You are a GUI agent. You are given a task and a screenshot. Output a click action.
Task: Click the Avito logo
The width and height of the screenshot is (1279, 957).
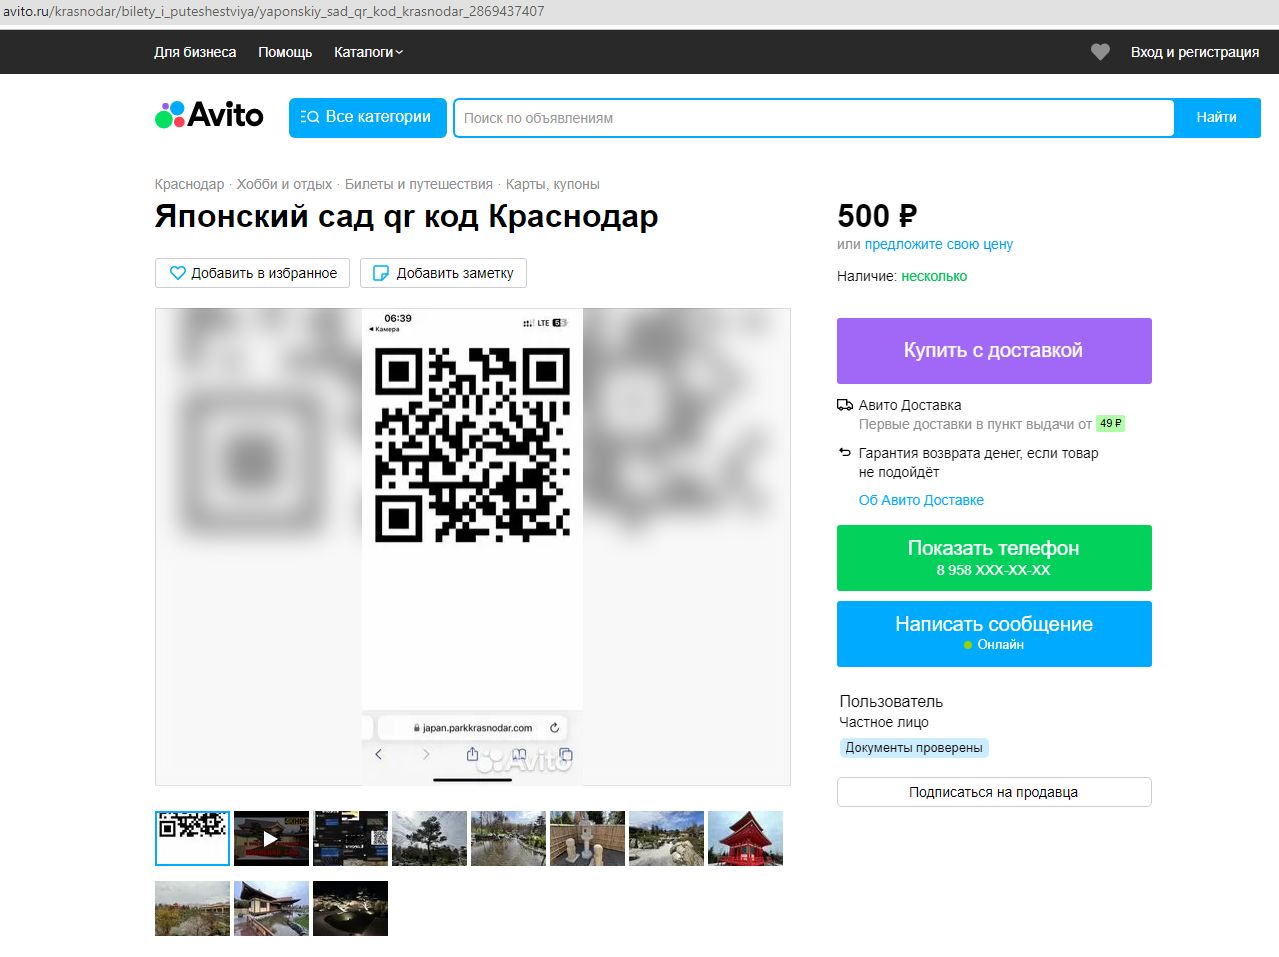[x=209, y=116]
